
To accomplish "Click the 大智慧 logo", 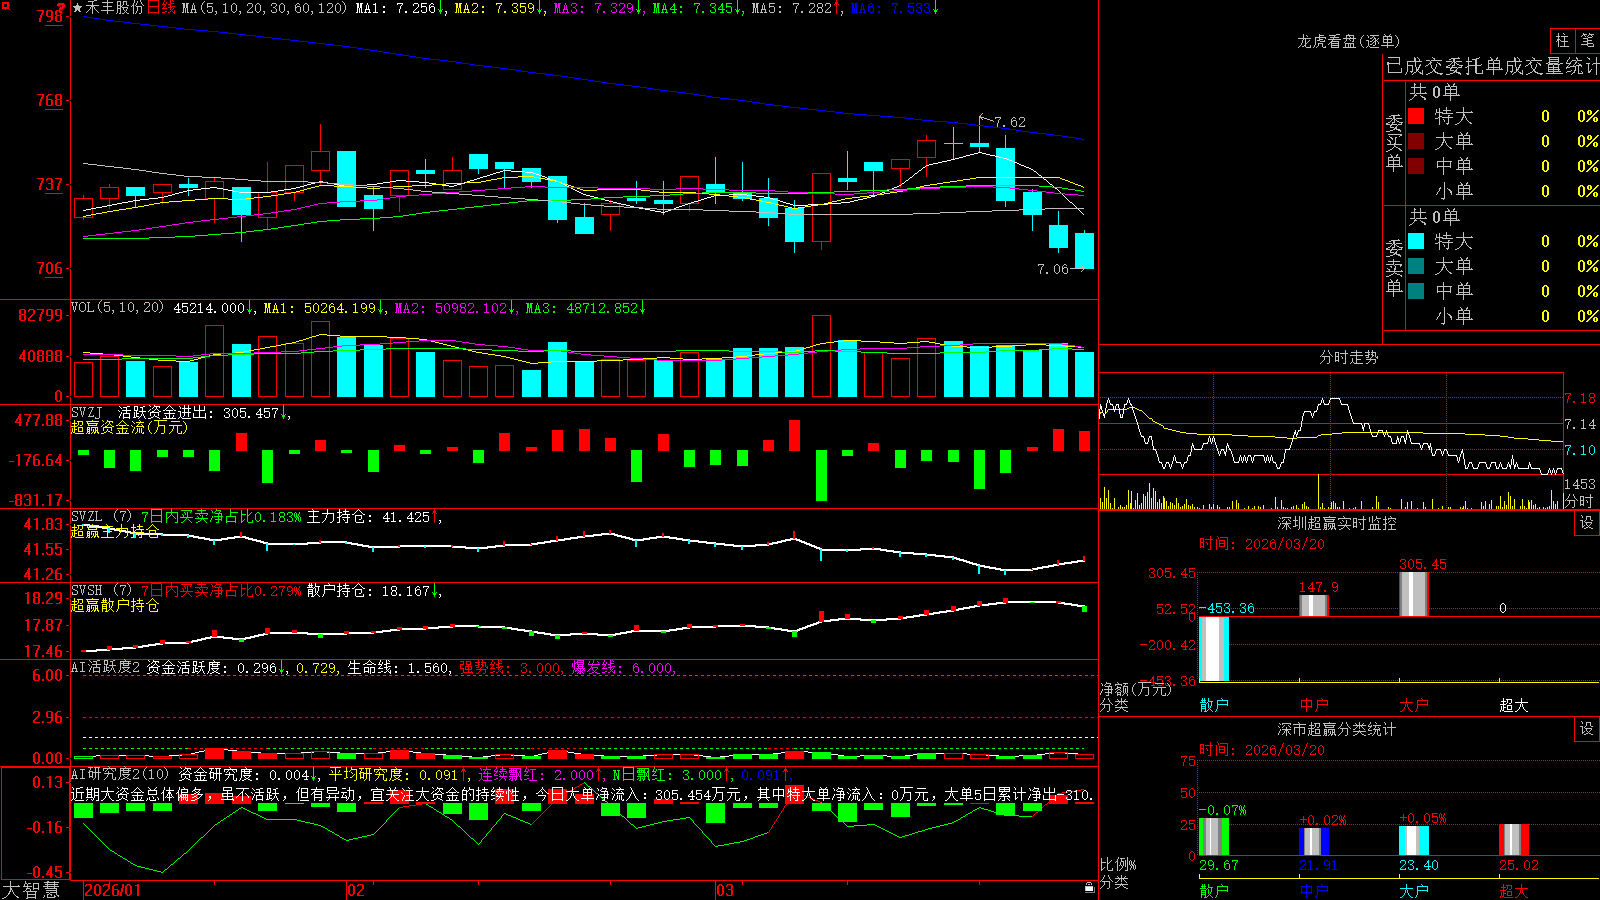I will [x=31, y=890].
